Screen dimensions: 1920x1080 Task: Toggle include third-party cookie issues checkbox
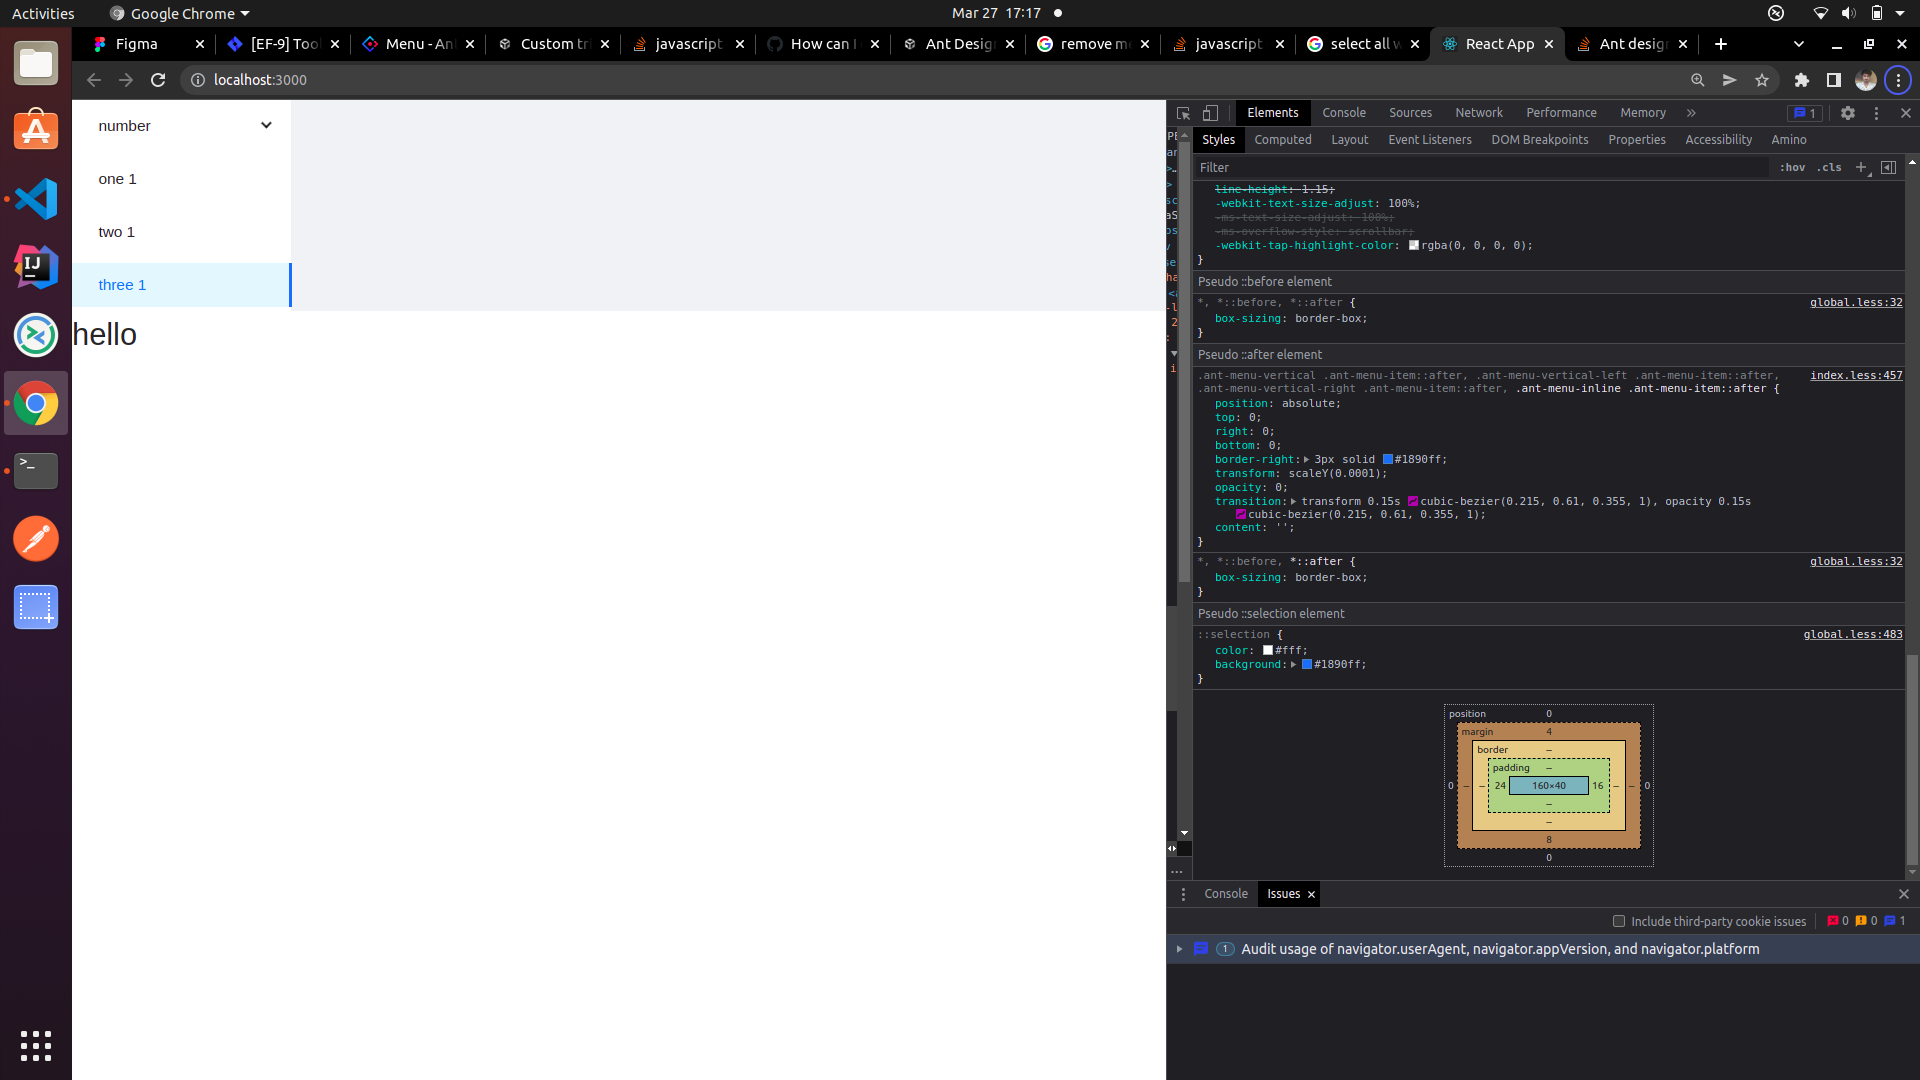1619,921
